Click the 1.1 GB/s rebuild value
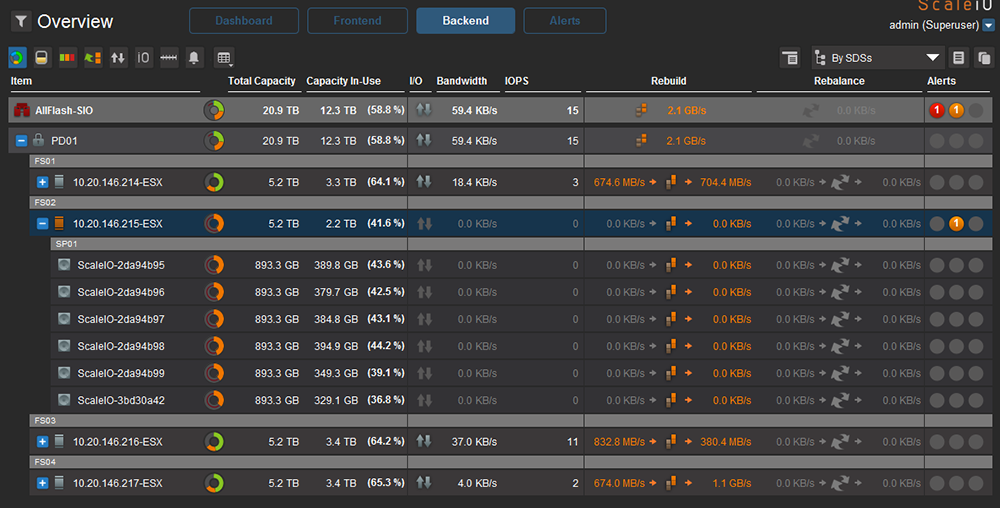Viewport: 1000px width, 508px height. point(732,483)
